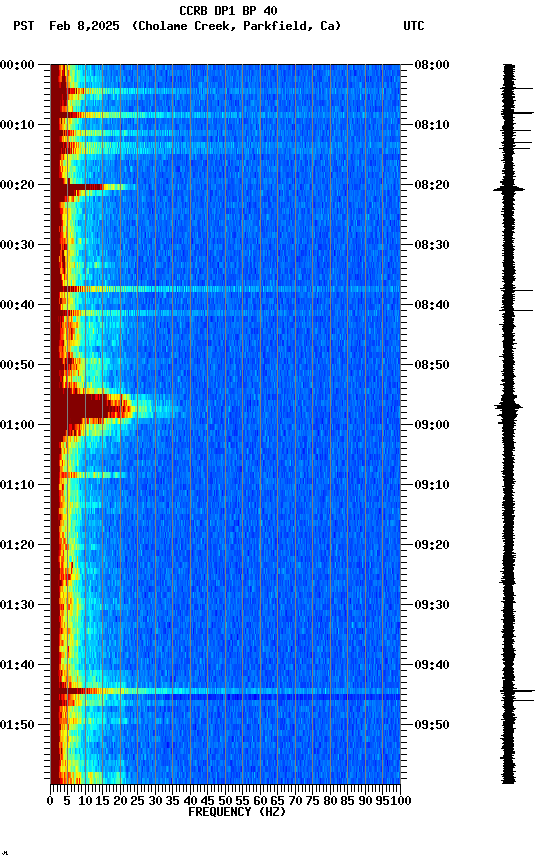Click the location text 'Cholame Creek, Parkfield, Ca'

point(236,26)
